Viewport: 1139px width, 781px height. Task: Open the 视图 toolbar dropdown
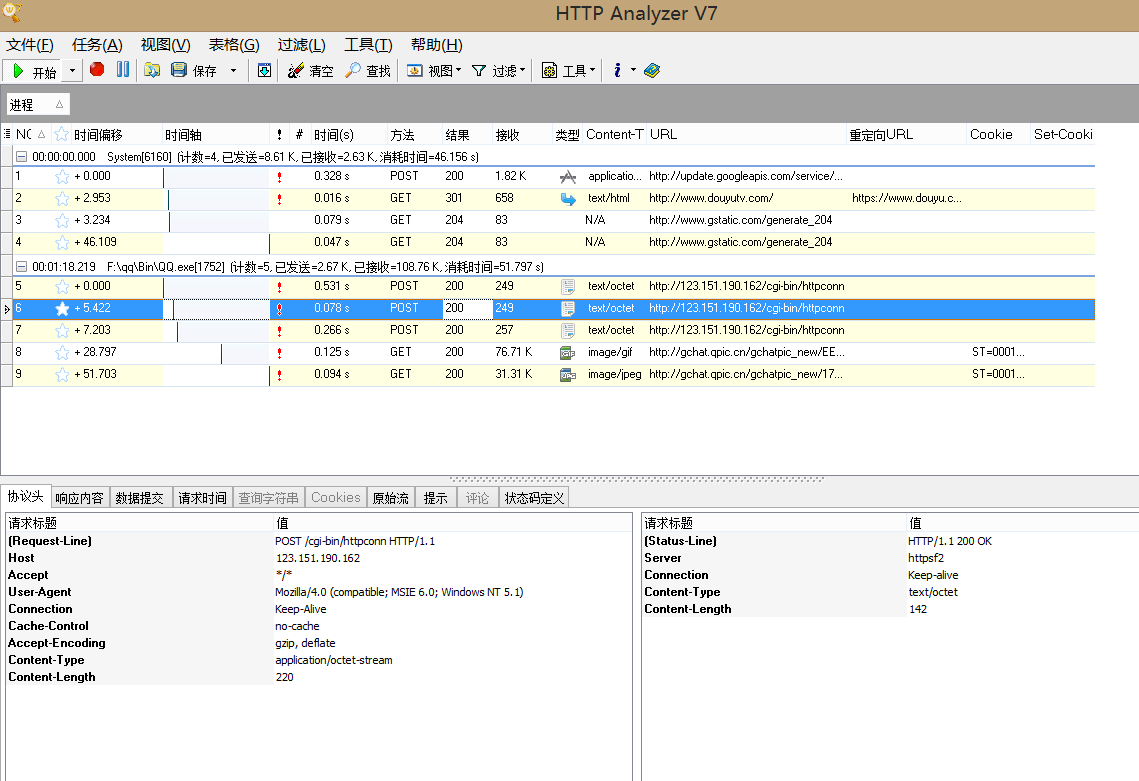434,70
